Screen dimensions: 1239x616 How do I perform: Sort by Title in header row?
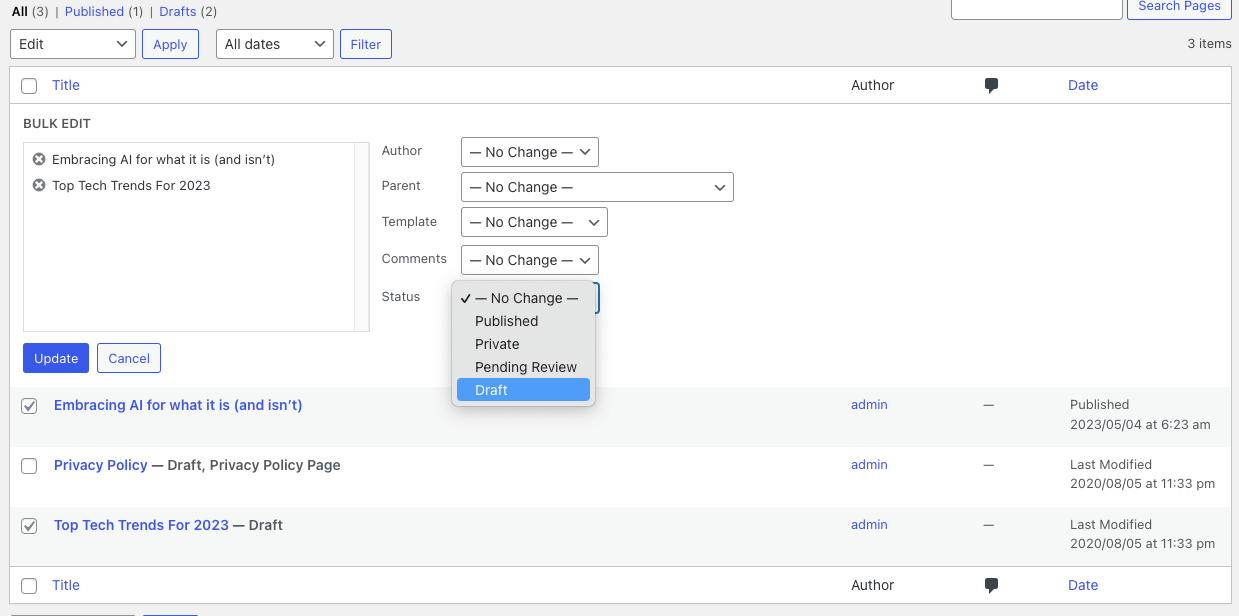(66, 85)
